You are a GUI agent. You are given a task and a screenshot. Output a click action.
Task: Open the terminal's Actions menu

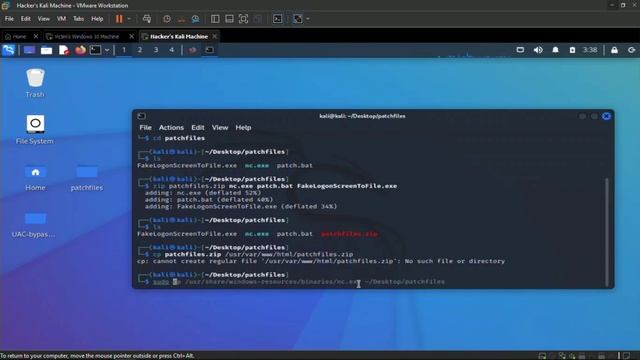click(x=171, y=127)
